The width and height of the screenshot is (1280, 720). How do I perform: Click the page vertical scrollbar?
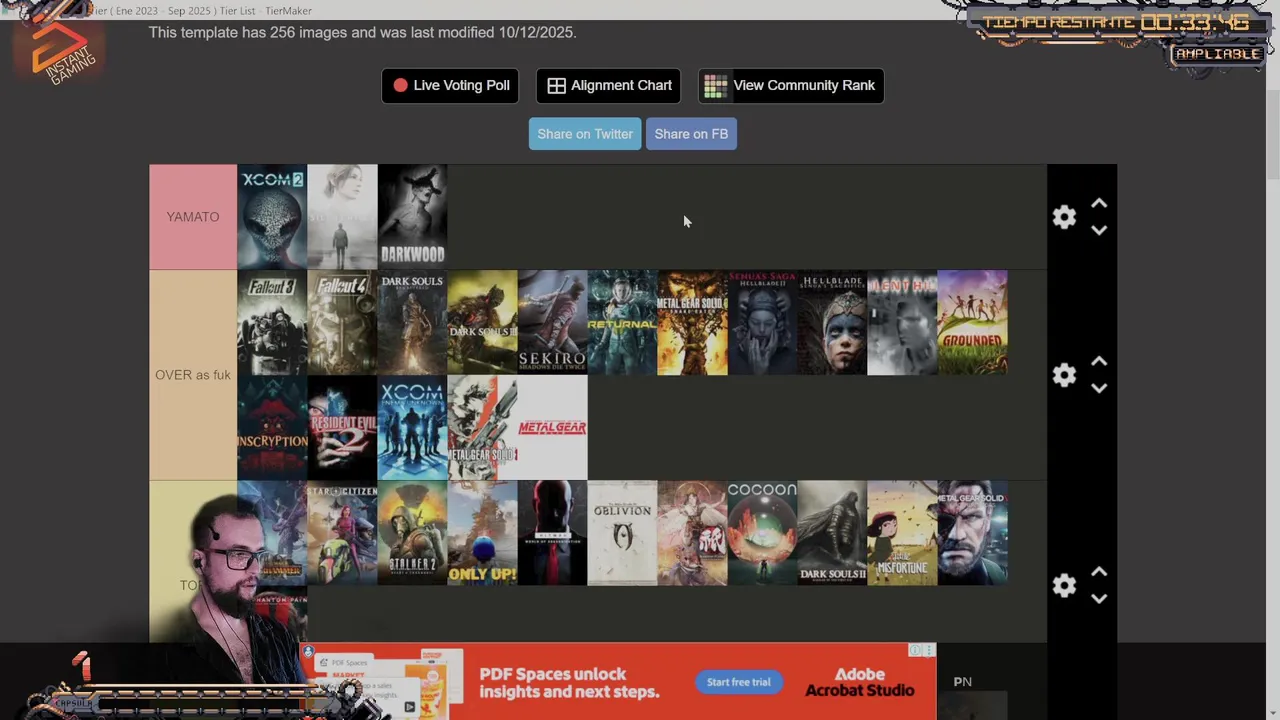pyautogui.click(x=1272, y=135)
